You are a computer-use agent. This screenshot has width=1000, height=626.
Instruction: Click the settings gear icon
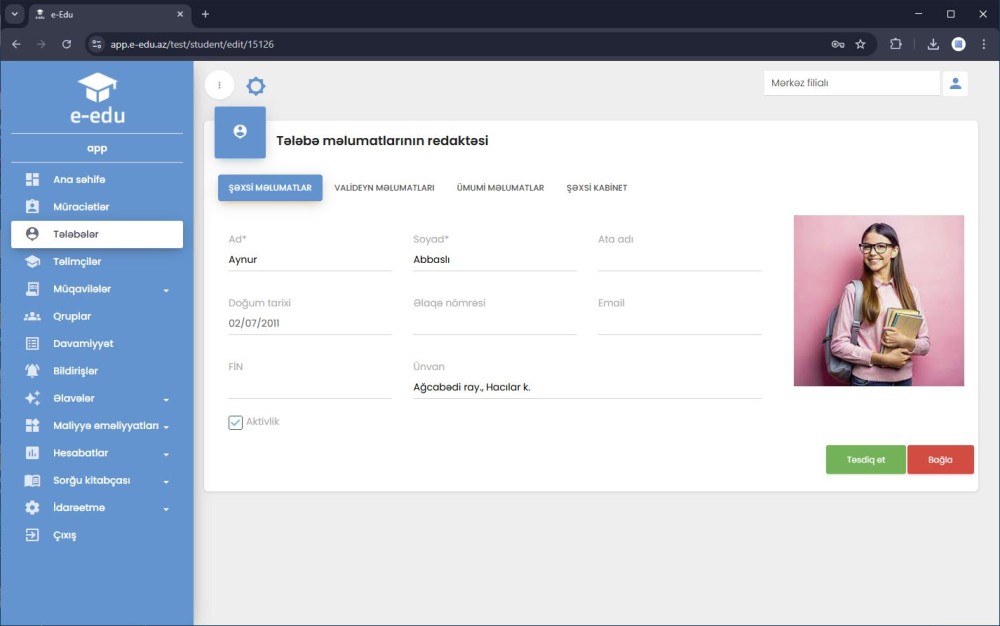(256, 85)
